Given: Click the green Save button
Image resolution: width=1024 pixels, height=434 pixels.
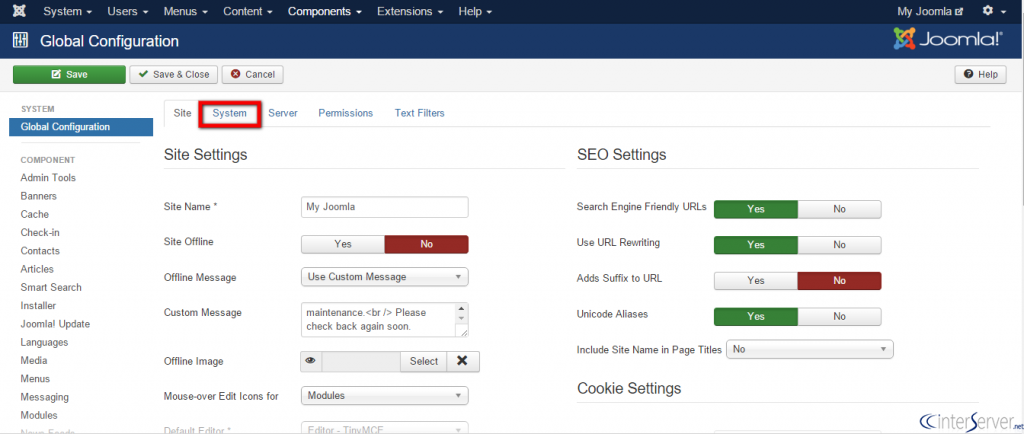Looking at the screenshot, I should pyautogui.click(x=69, y=74).
